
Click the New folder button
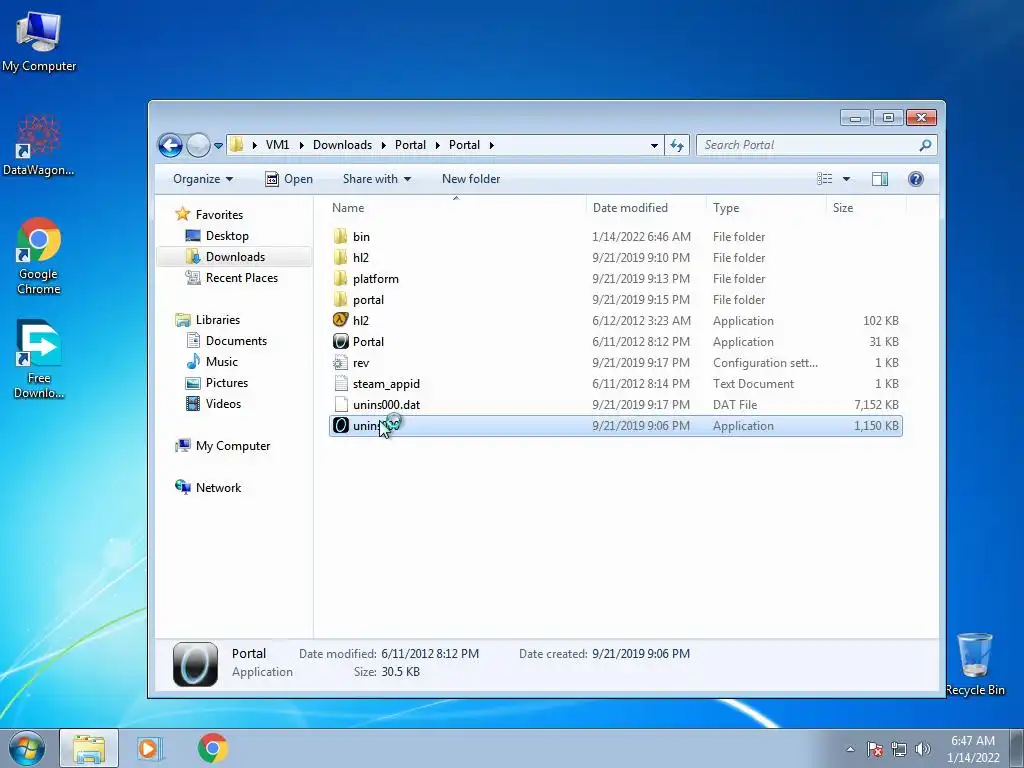tap(471, 179)
